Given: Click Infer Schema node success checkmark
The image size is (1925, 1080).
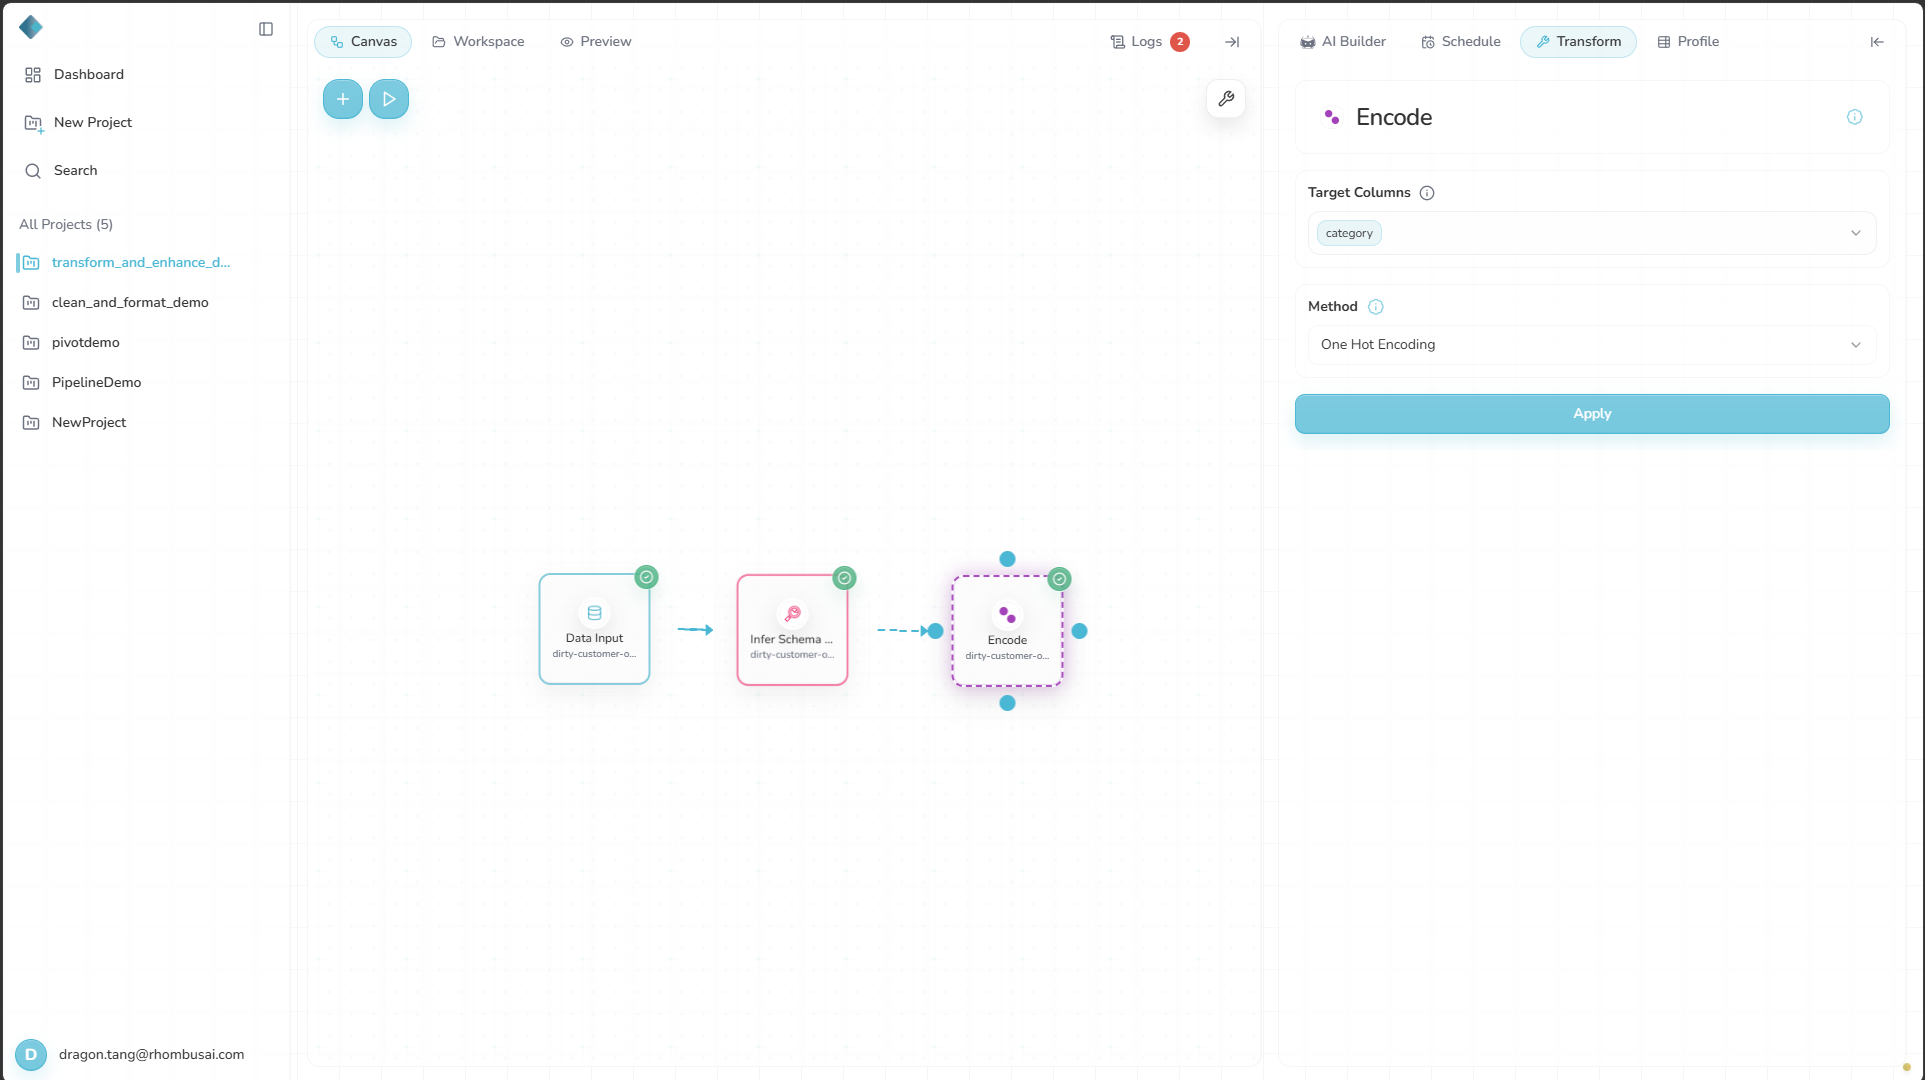Looking at the screenshot, I should [845, 578].
